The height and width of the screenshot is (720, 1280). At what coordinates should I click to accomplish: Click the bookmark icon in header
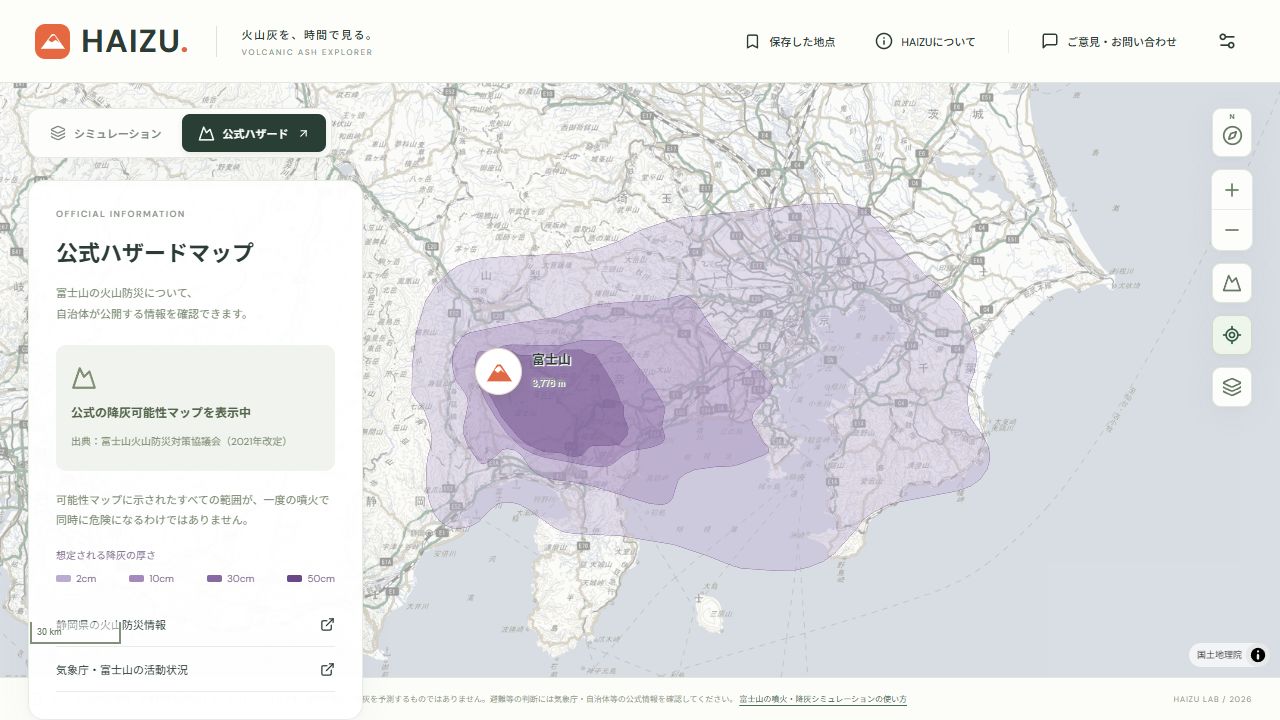753,41
